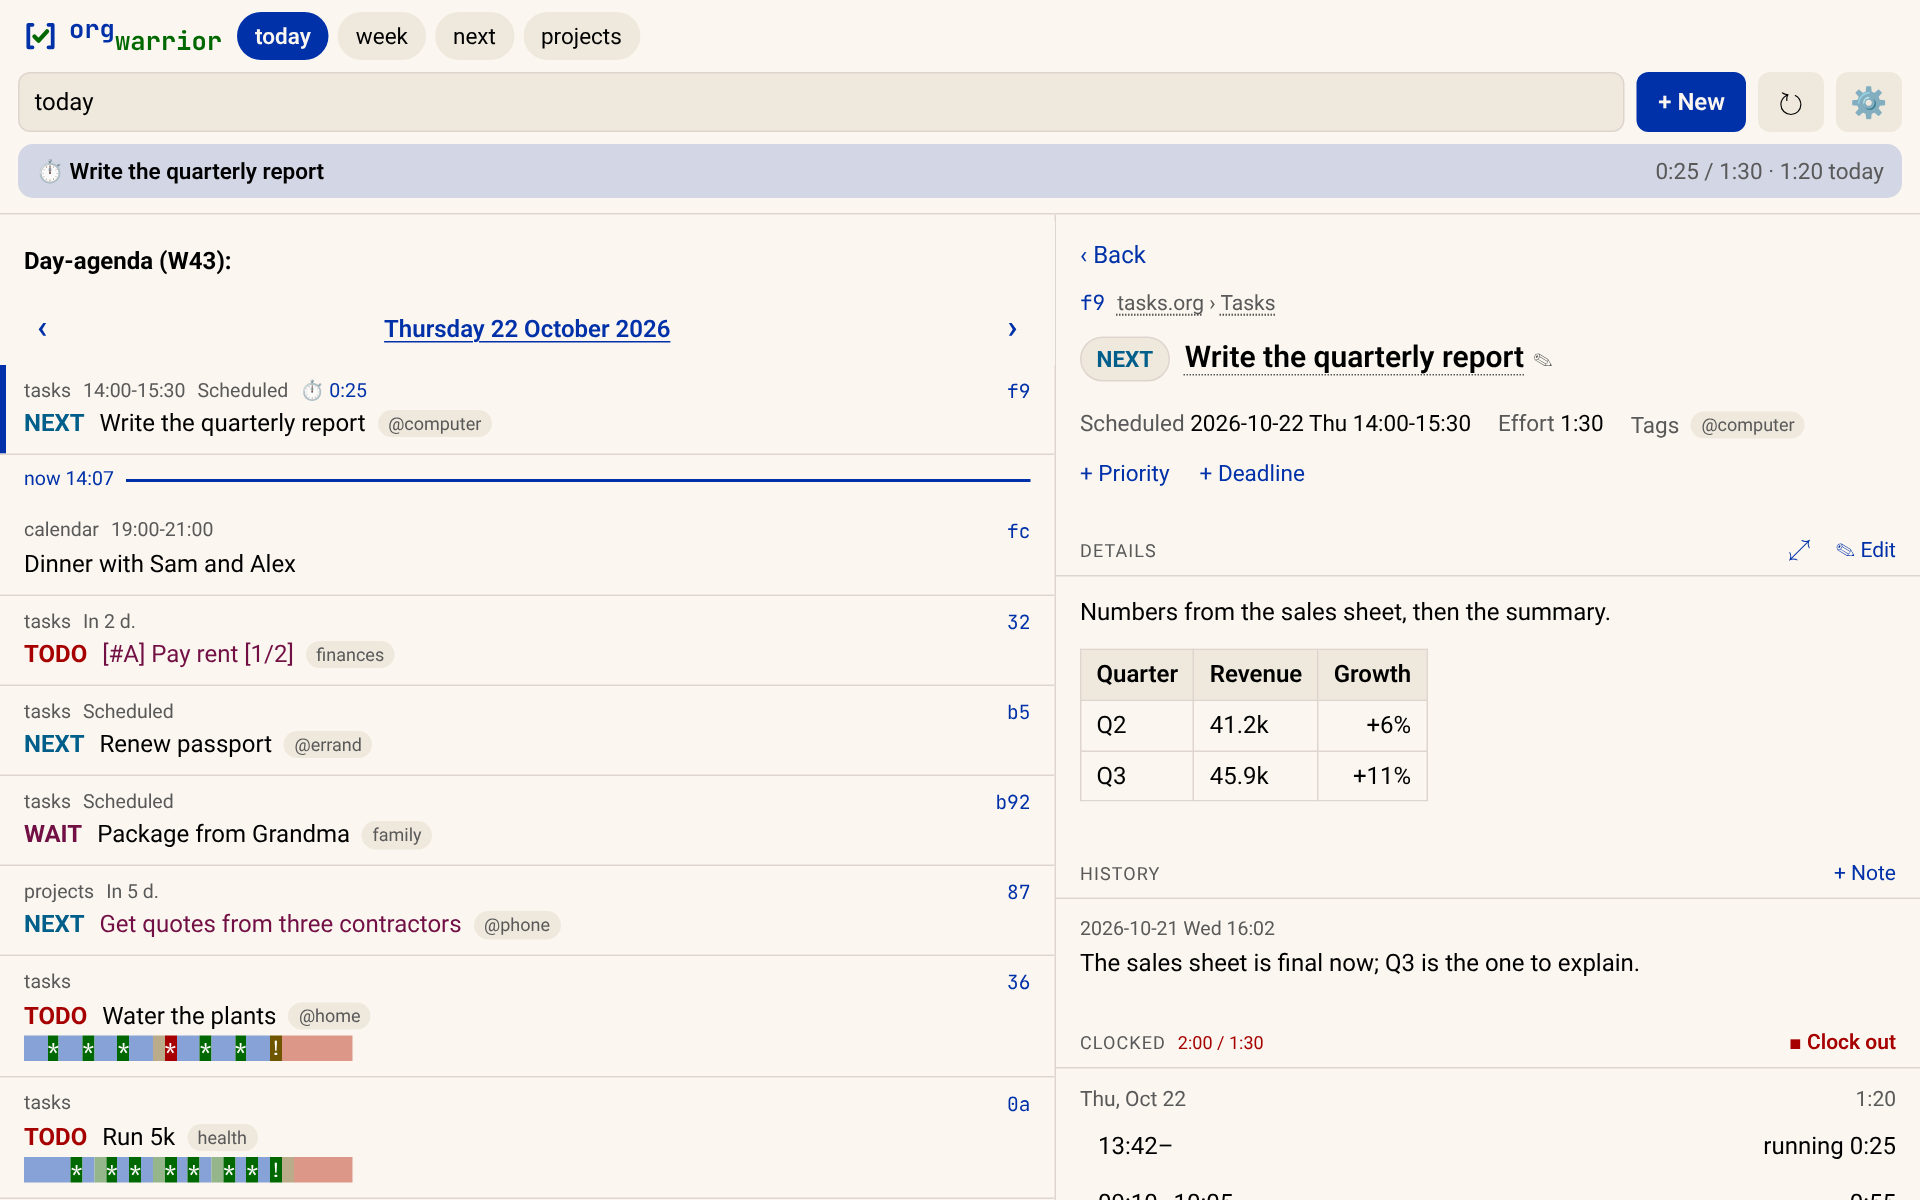Click + Deadline to add a deadline

pyautogui.click(x=1251, y=474)
